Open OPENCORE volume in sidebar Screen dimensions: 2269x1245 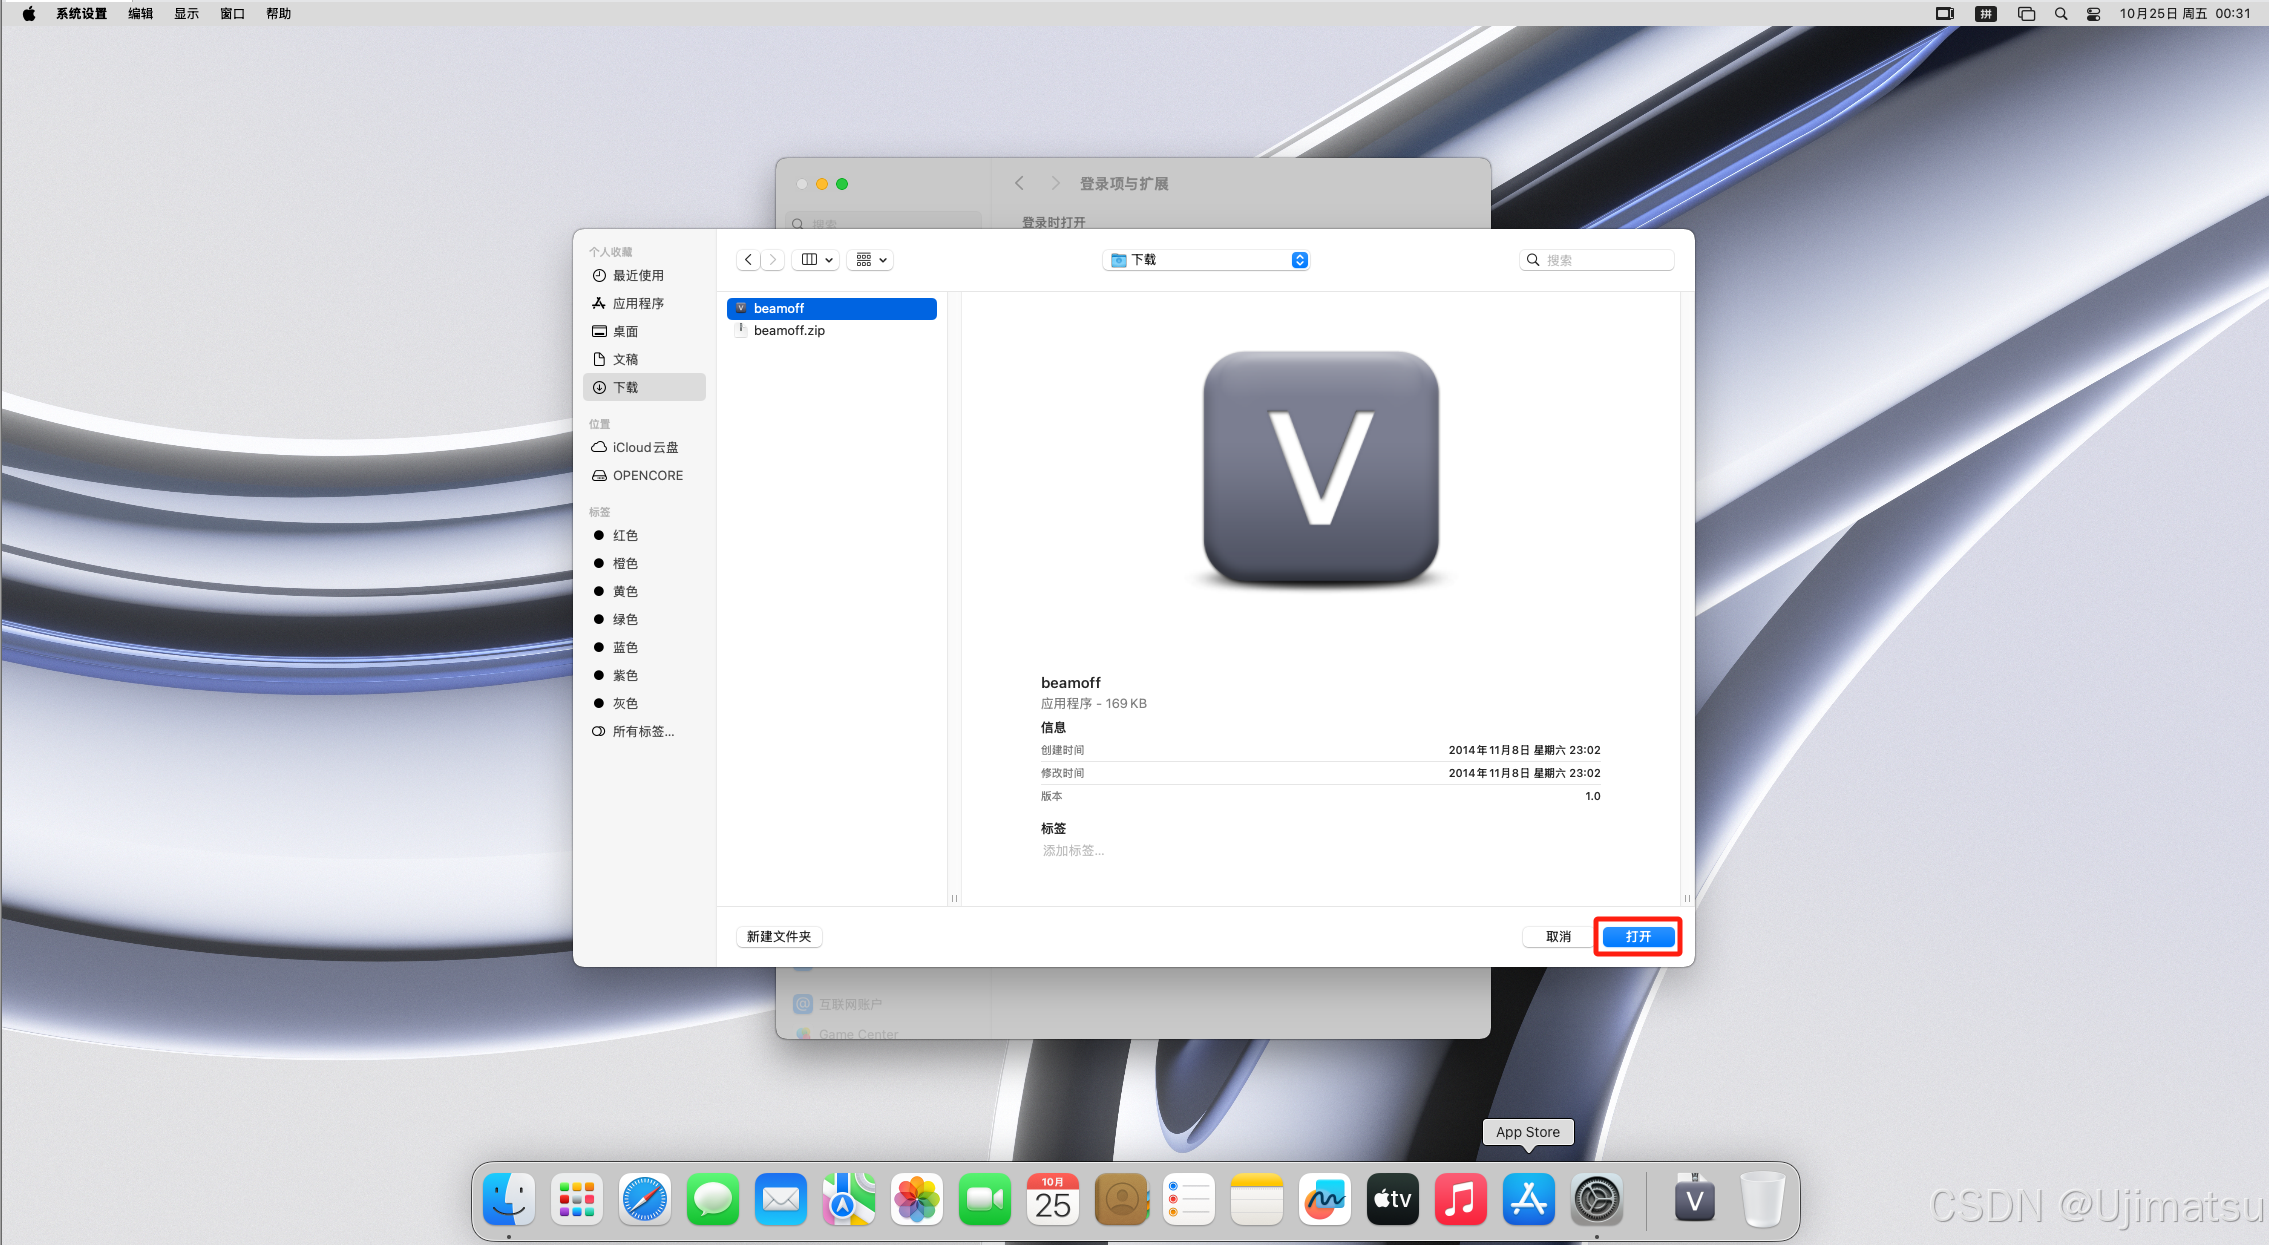click(x=644, y=475)
